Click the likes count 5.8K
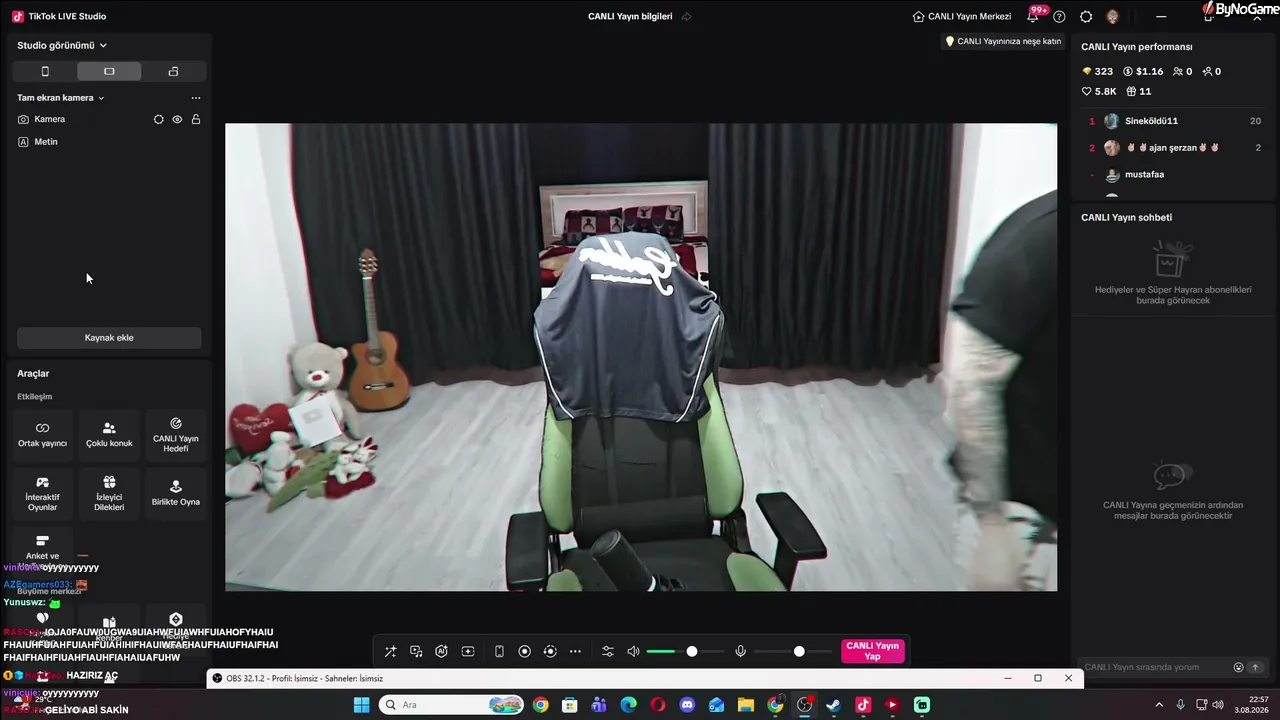 pos(1099,91)
